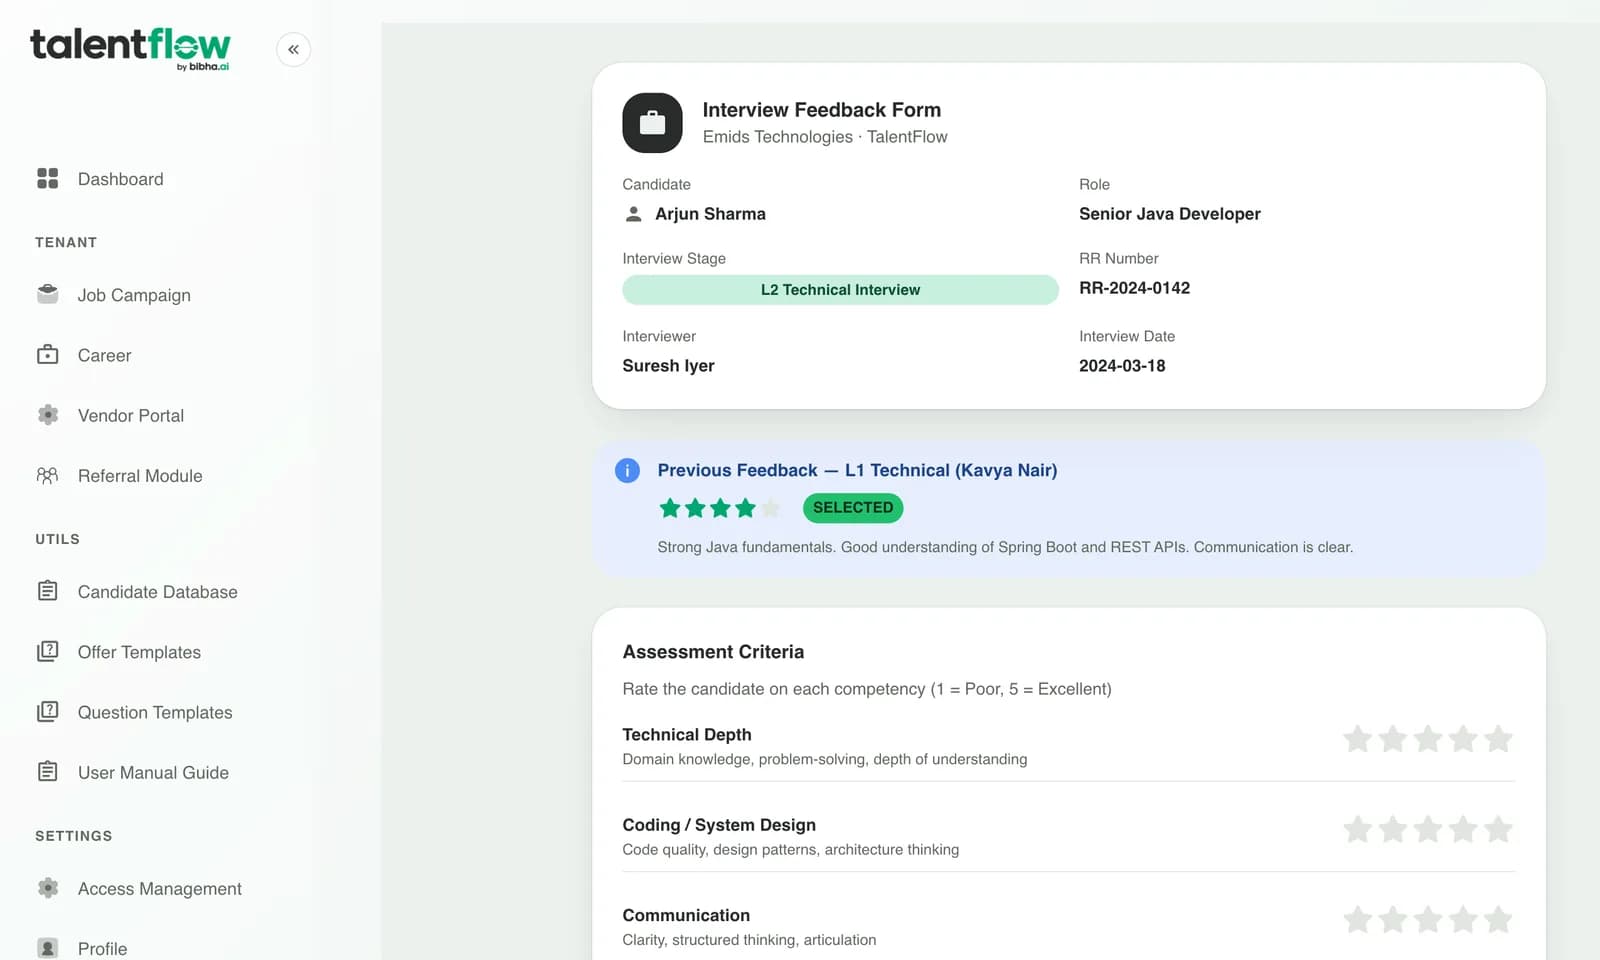Open Referral Module

[140, 476]
